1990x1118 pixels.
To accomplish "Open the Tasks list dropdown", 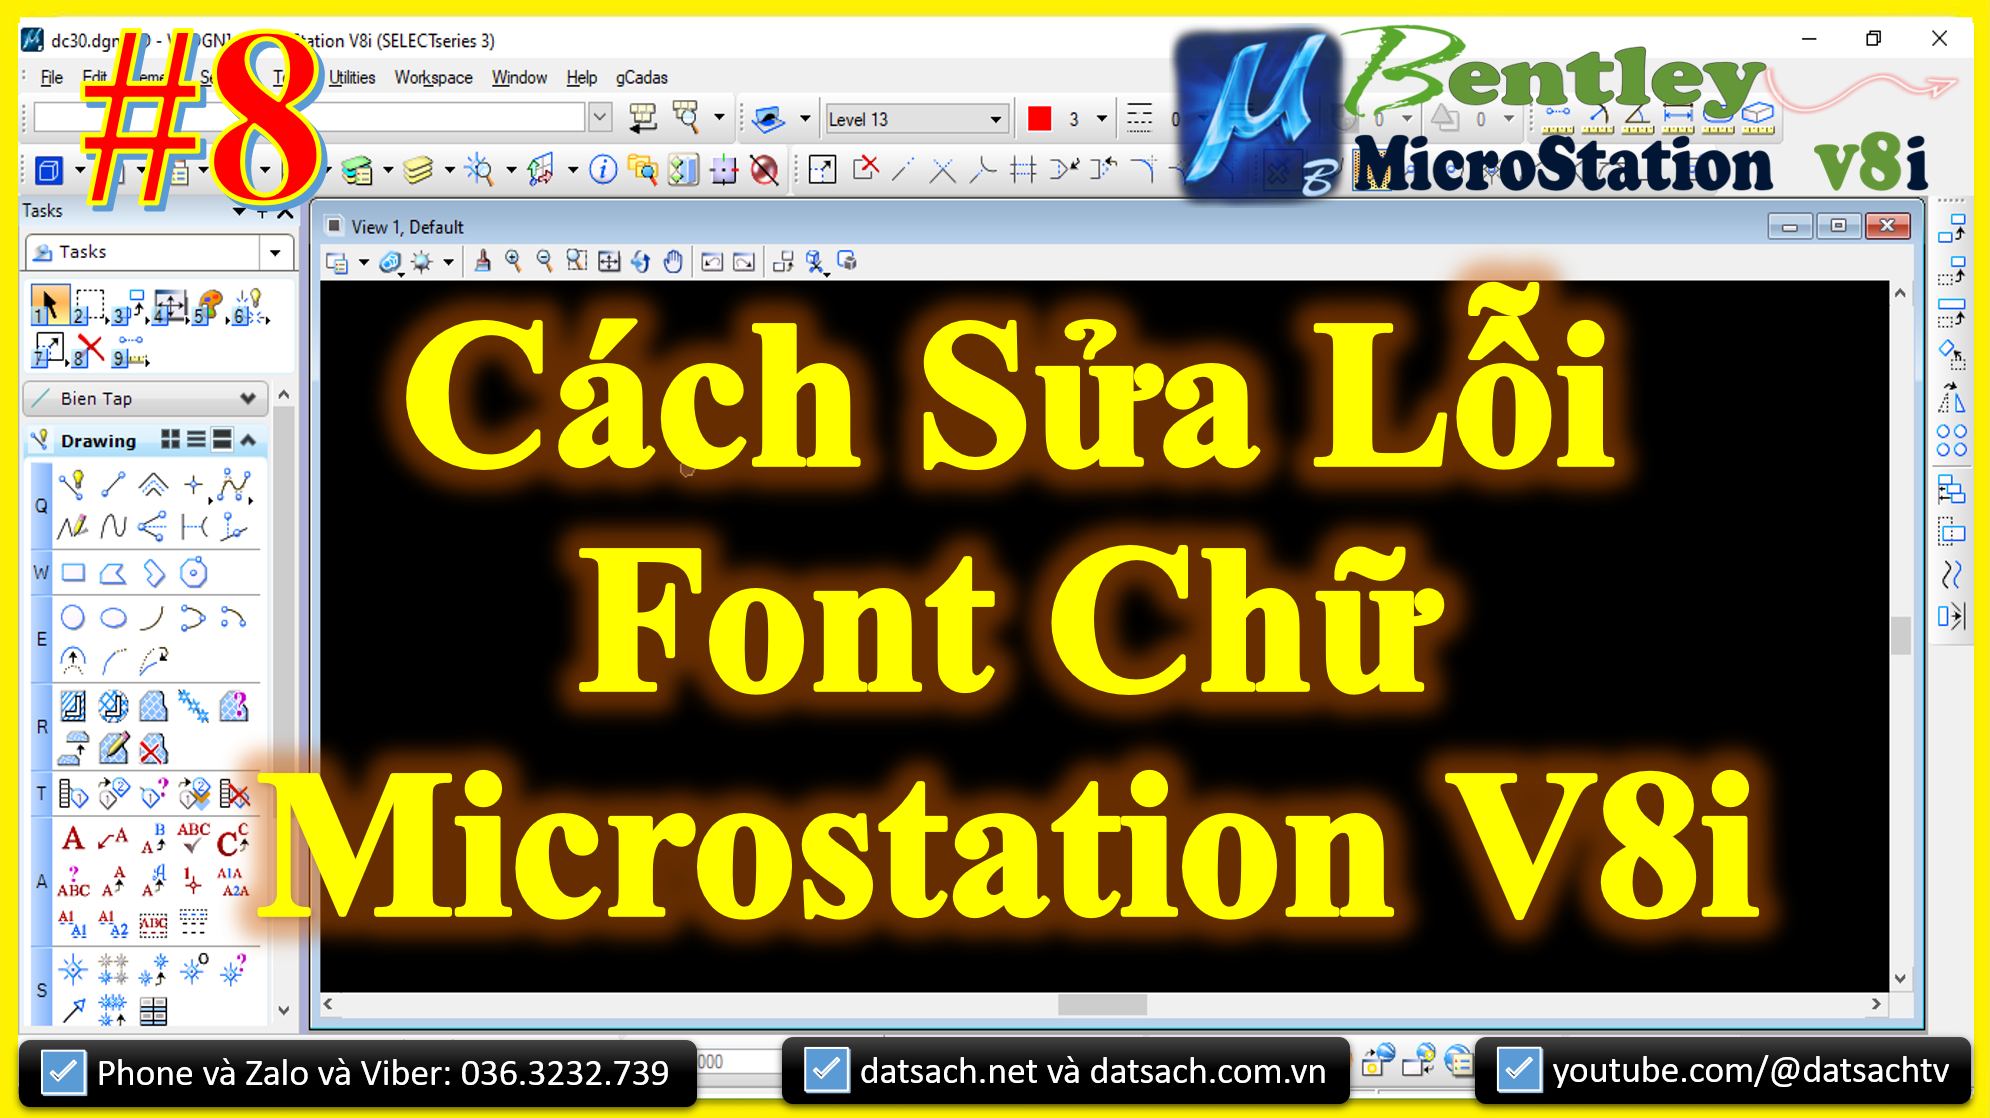I will [277, 252].
